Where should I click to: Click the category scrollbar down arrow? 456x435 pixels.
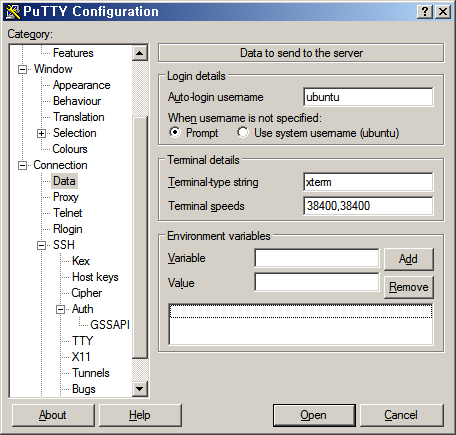(140, 388)
